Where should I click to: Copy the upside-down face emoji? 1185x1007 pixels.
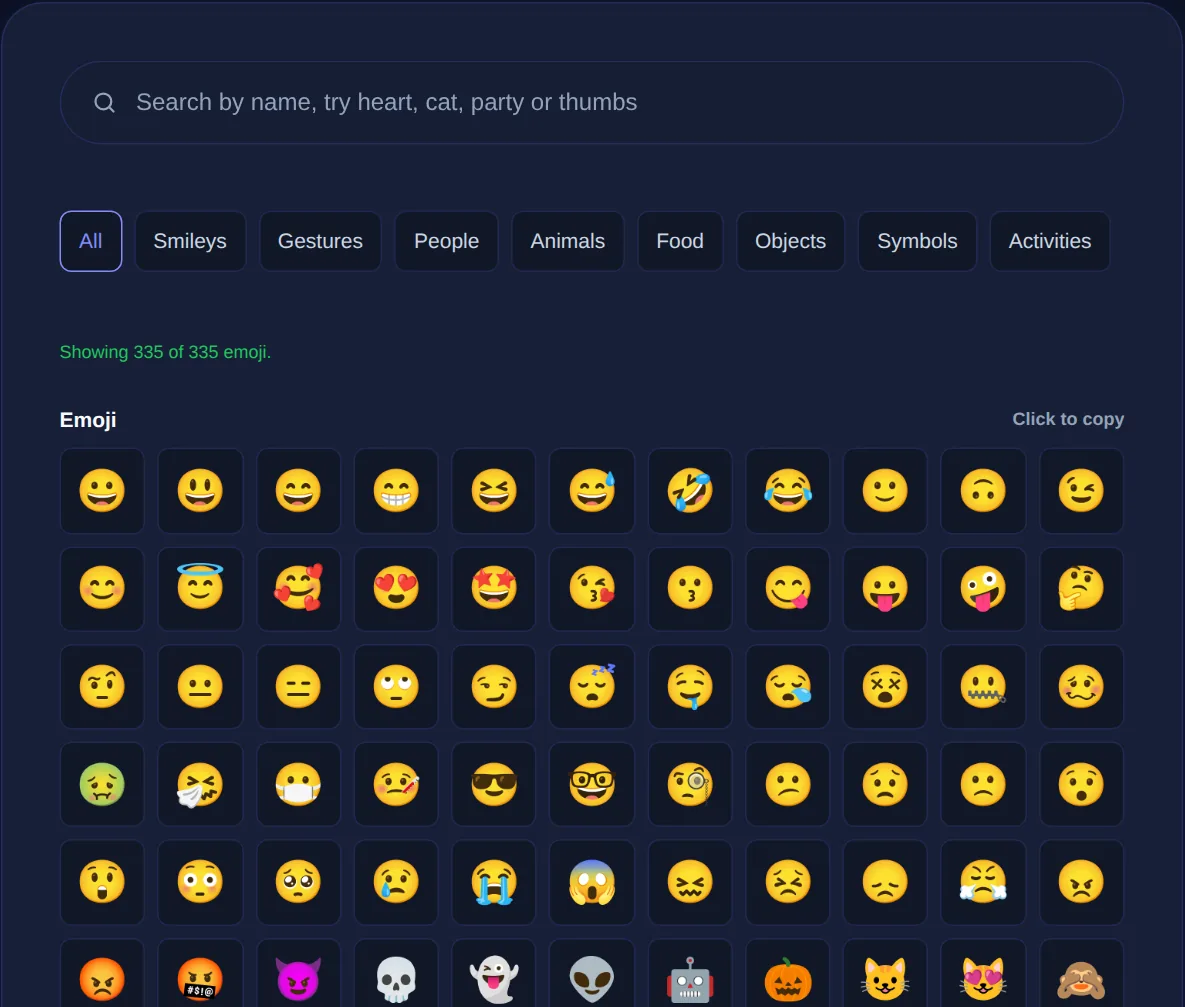(x=983, y=491)
